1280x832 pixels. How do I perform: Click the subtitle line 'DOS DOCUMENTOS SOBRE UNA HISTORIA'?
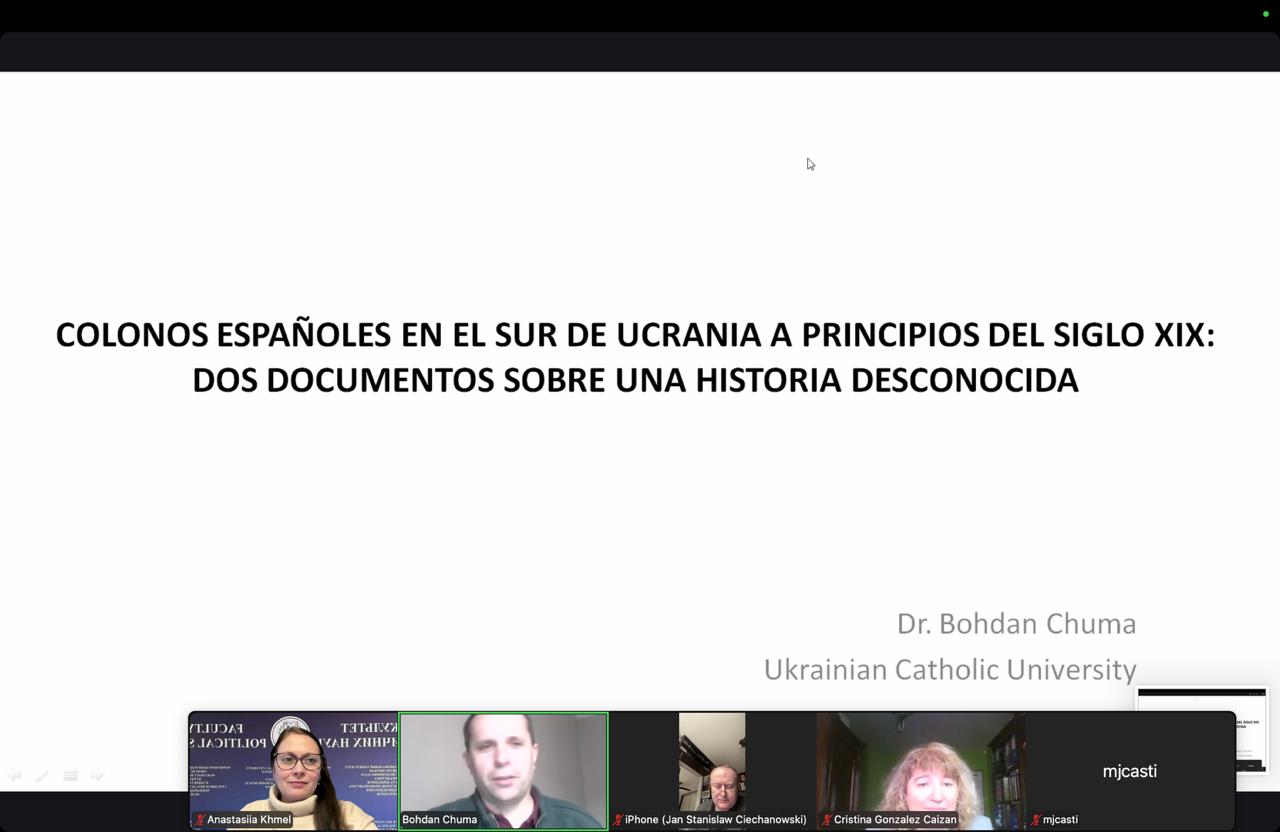(x=635, y=380)
